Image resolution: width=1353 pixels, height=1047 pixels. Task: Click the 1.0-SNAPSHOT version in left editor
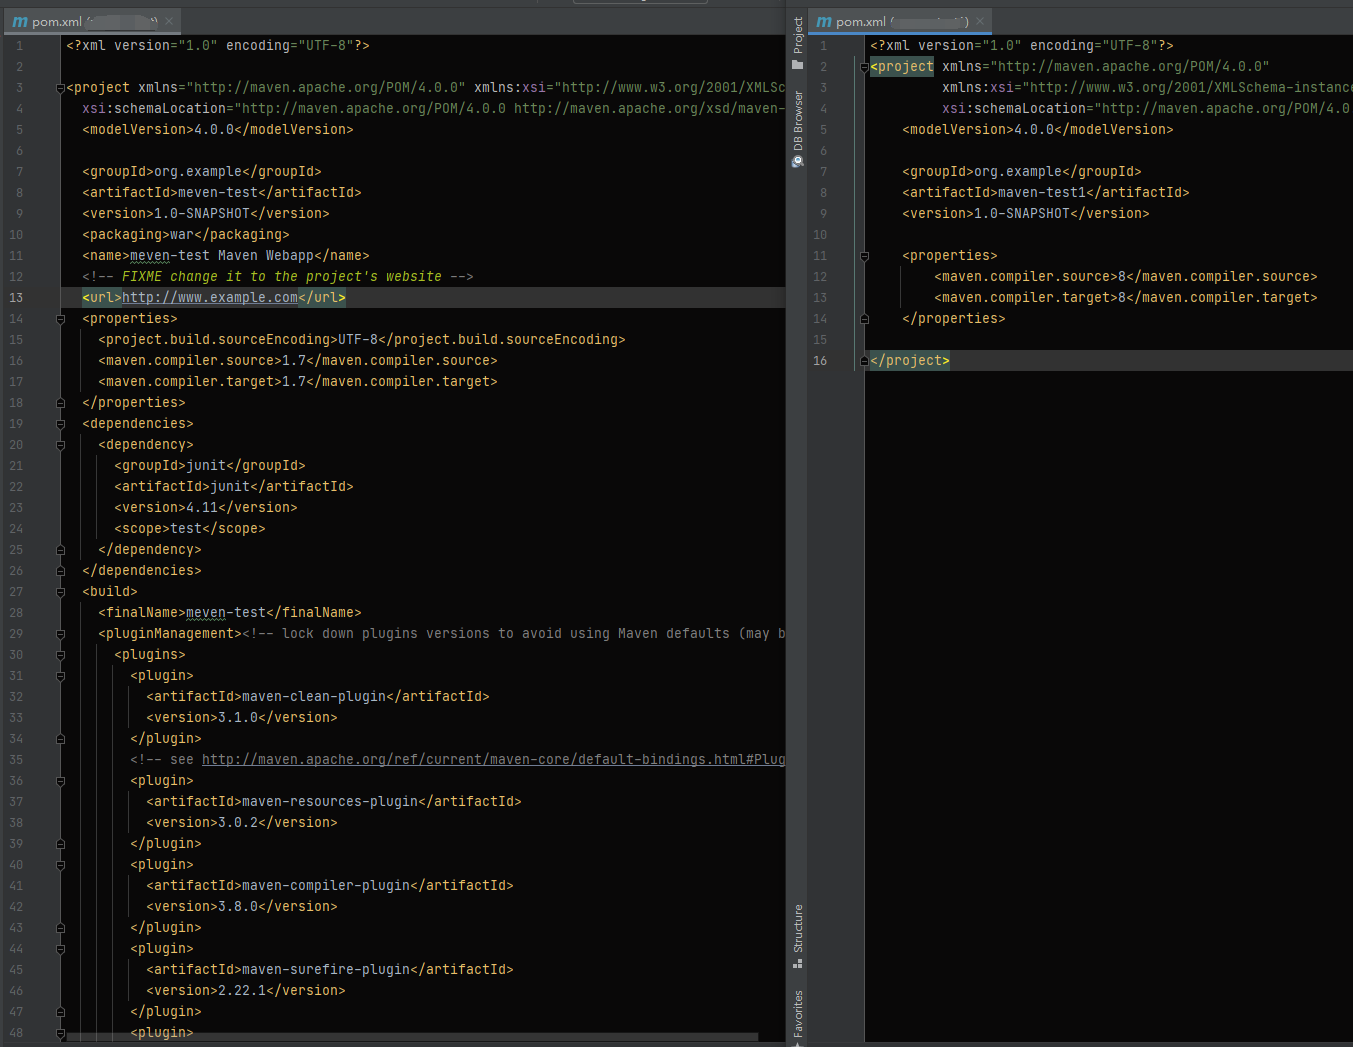click(206, 214)
